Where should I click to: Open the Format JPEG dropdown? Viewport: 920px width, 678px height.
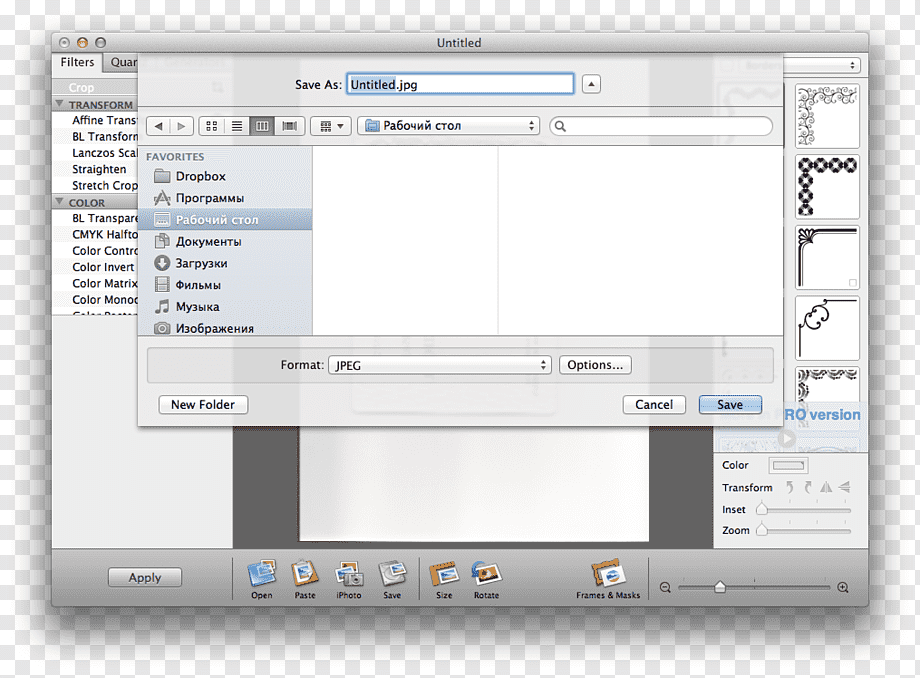[439, 365]
